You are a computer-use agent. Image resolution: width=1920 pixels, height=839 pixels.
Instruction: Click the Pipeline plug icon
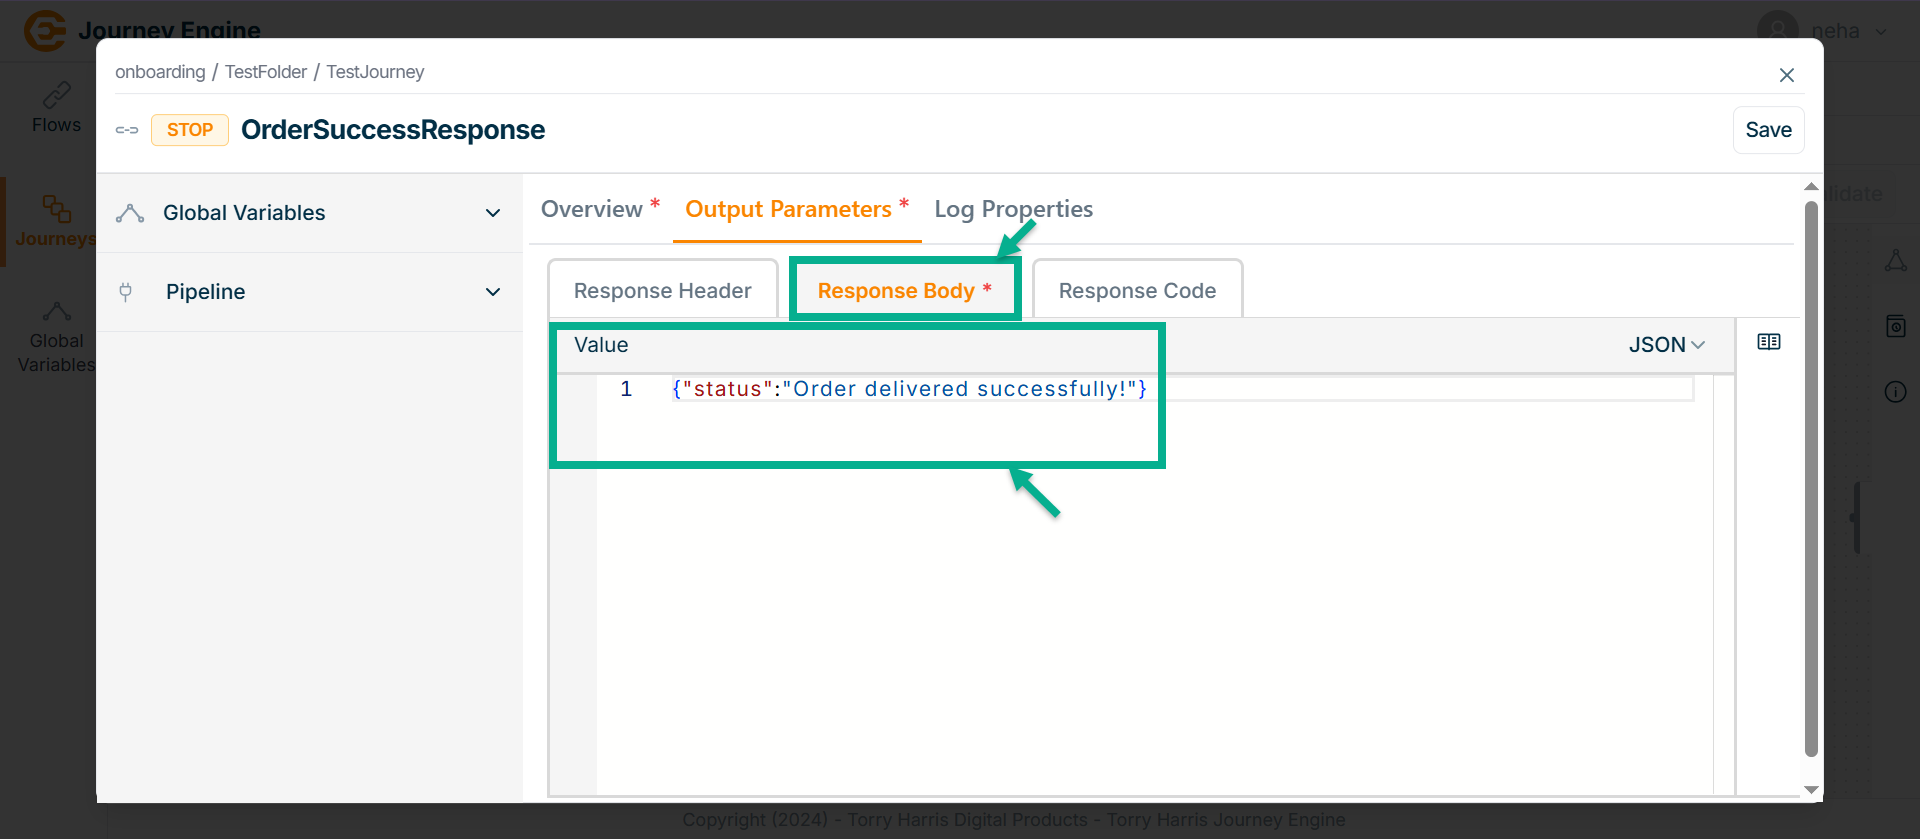126,292
